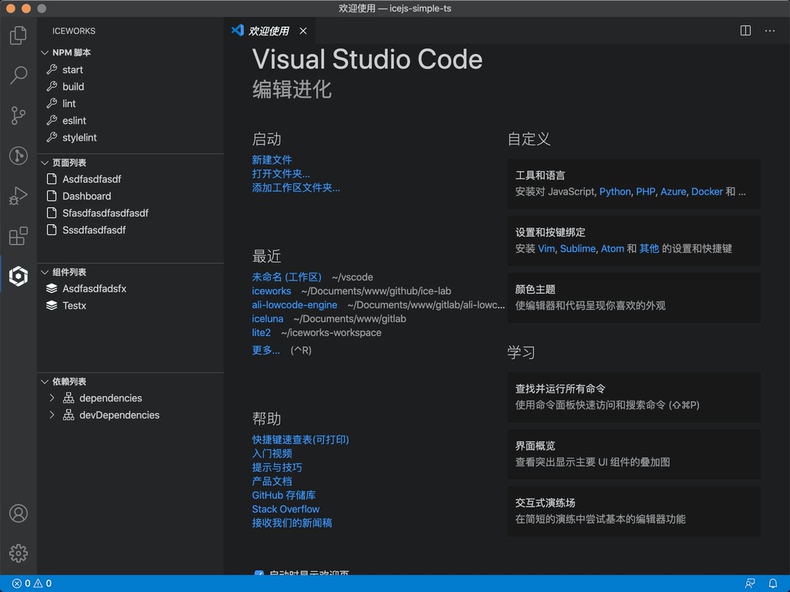Open 快捷键速查表(可打印) help link
Screen dimensions: 790x592
click(x=300, y=439)
